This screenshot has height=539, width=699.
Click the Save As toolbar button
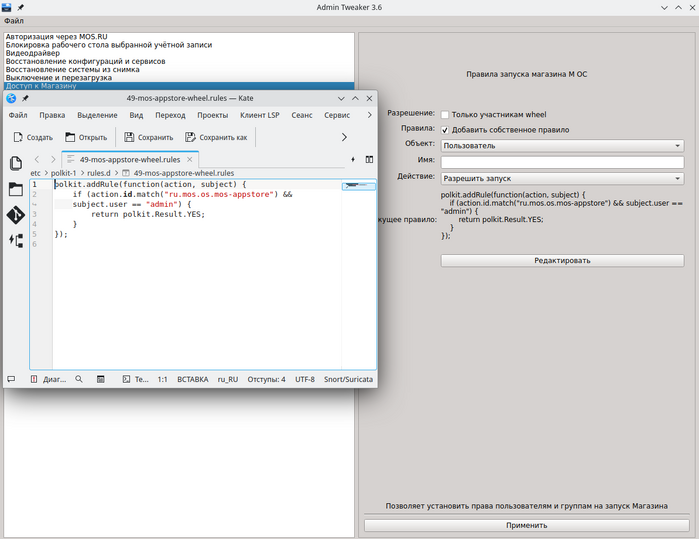pos(215,137)
